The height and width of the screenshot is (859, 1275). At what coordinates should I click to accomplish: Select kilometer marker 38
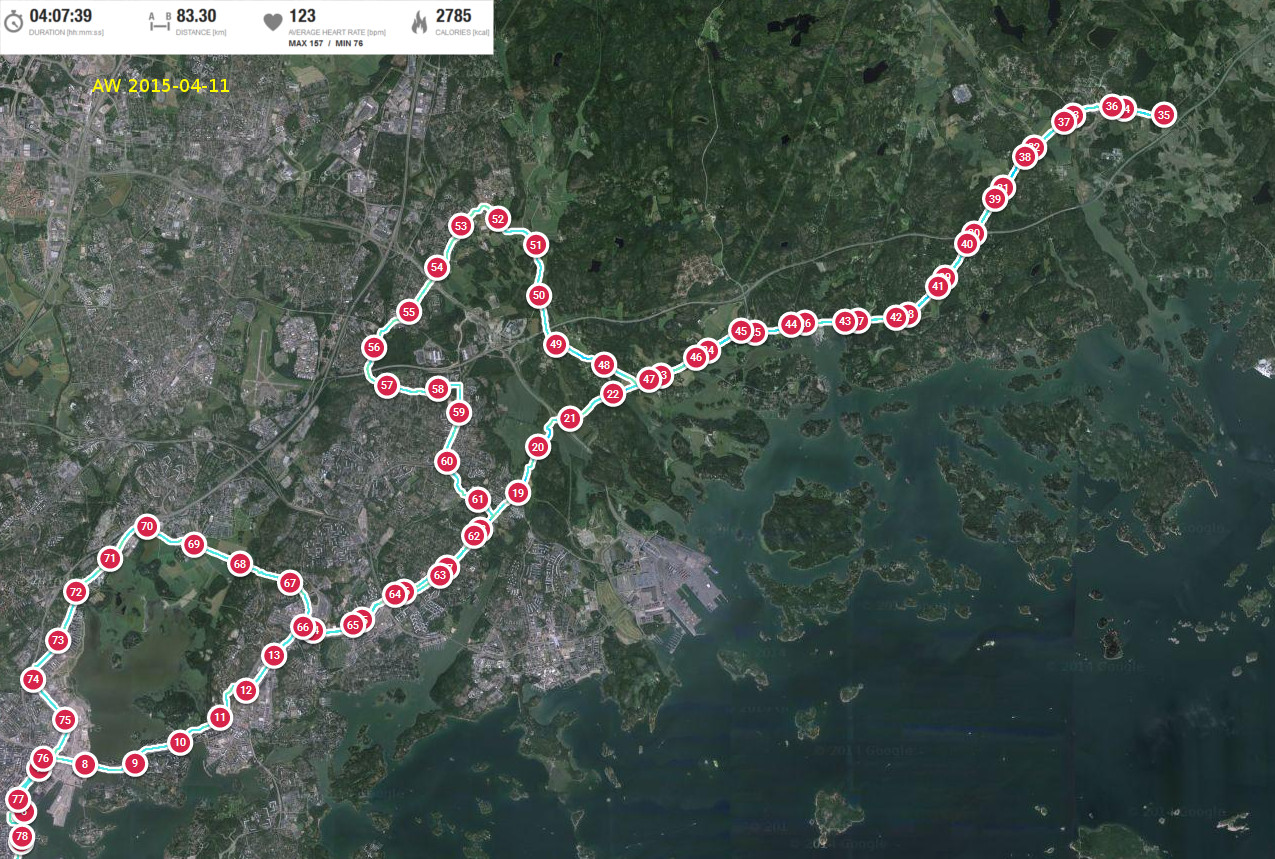pyautogui.click(x=1024, y=157)
